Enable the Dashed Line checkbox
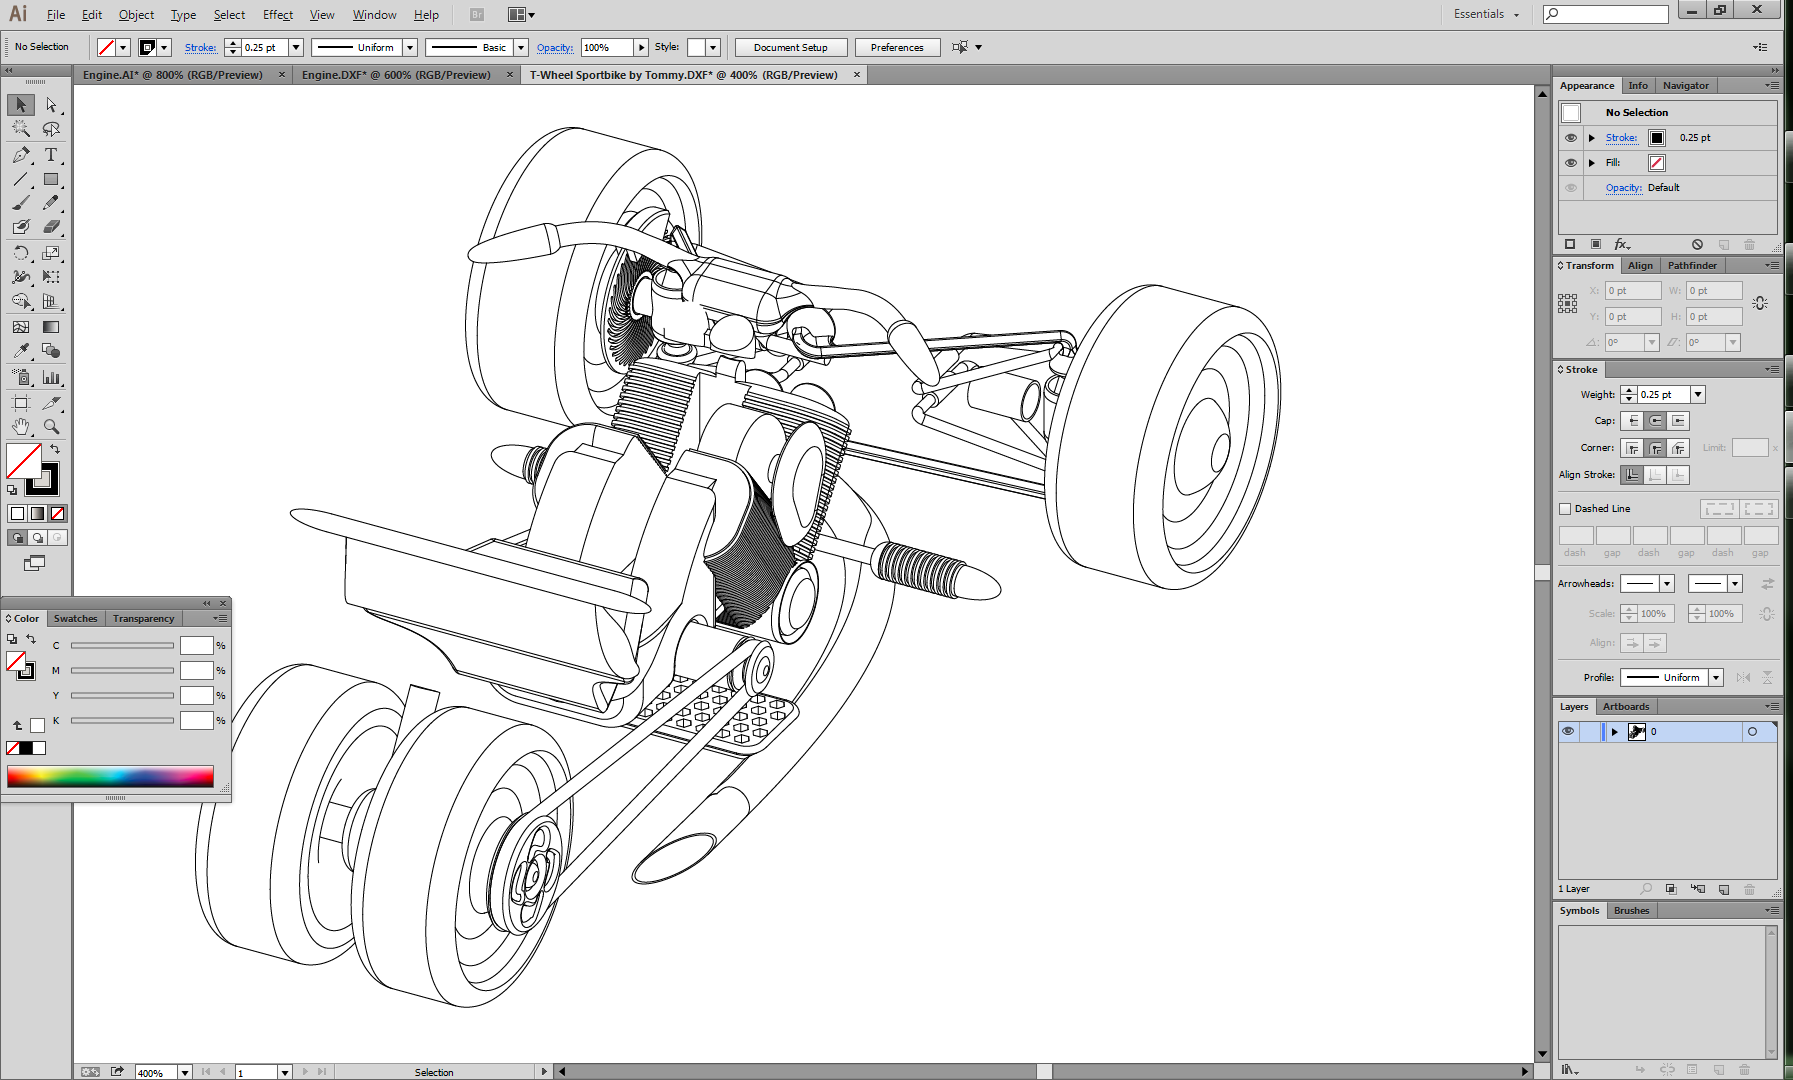Screen dimensions: 1793x1080 tap(1566, 509)
